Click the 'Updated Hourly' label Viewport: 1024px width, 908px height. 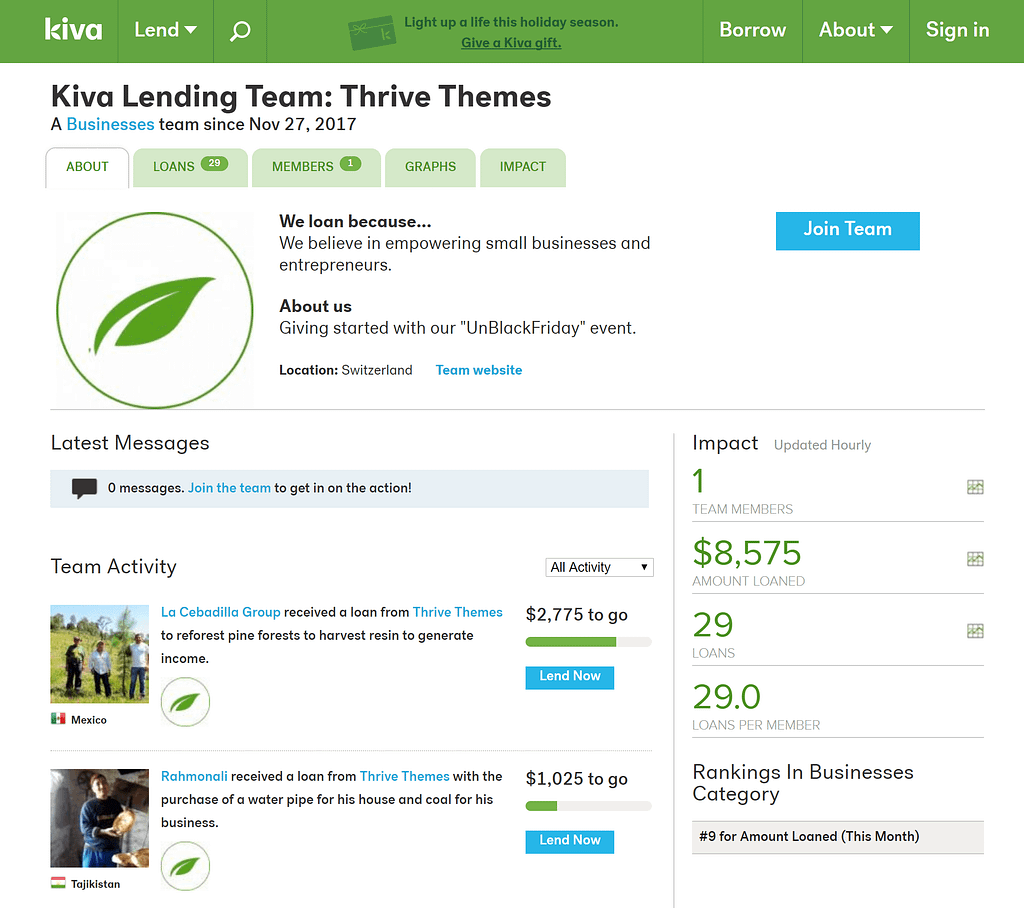pos(822,445)
